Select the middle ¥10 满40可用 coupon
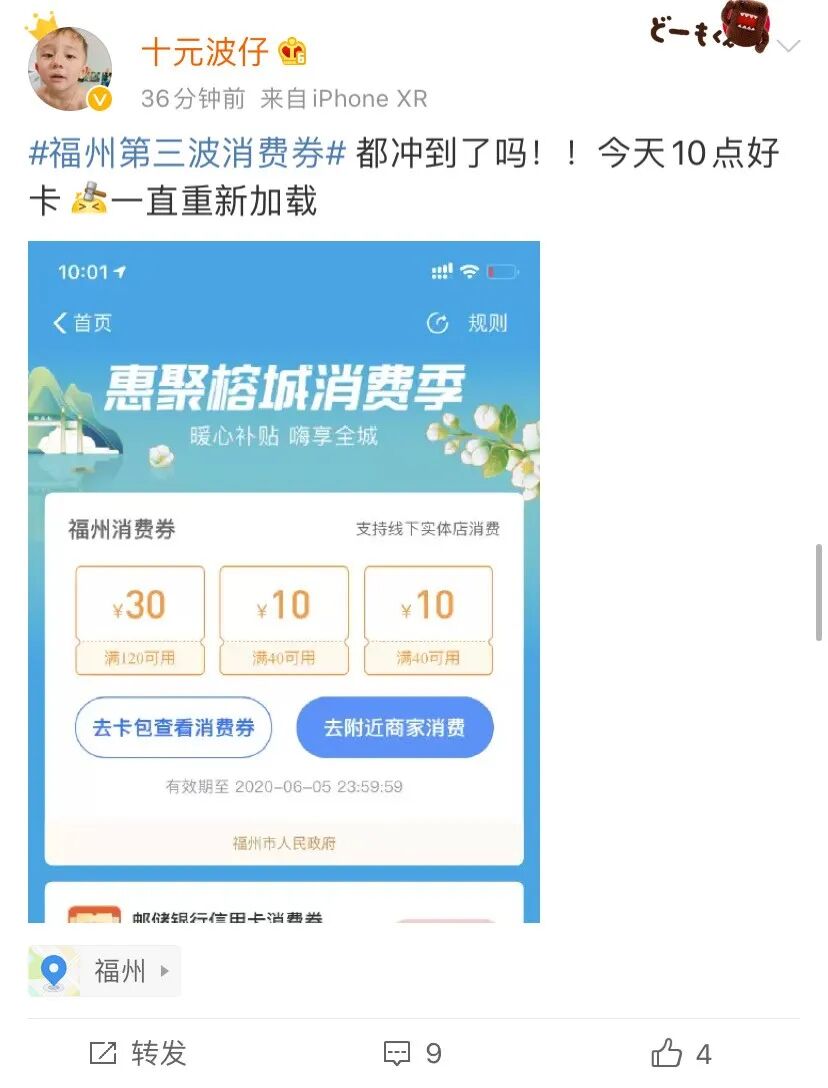 click(x=284, y=620)
